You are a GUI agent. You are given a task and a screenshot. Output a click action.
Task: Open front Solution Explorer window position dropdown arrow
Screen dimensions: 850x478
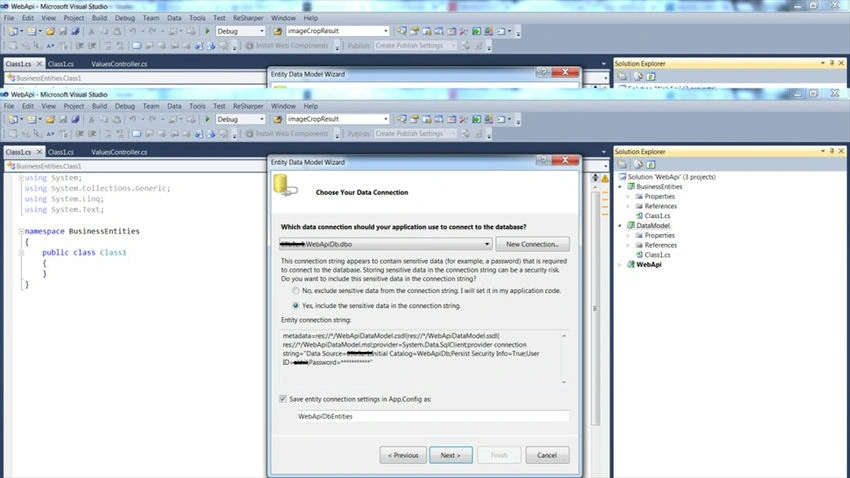[x=823, y=151]
